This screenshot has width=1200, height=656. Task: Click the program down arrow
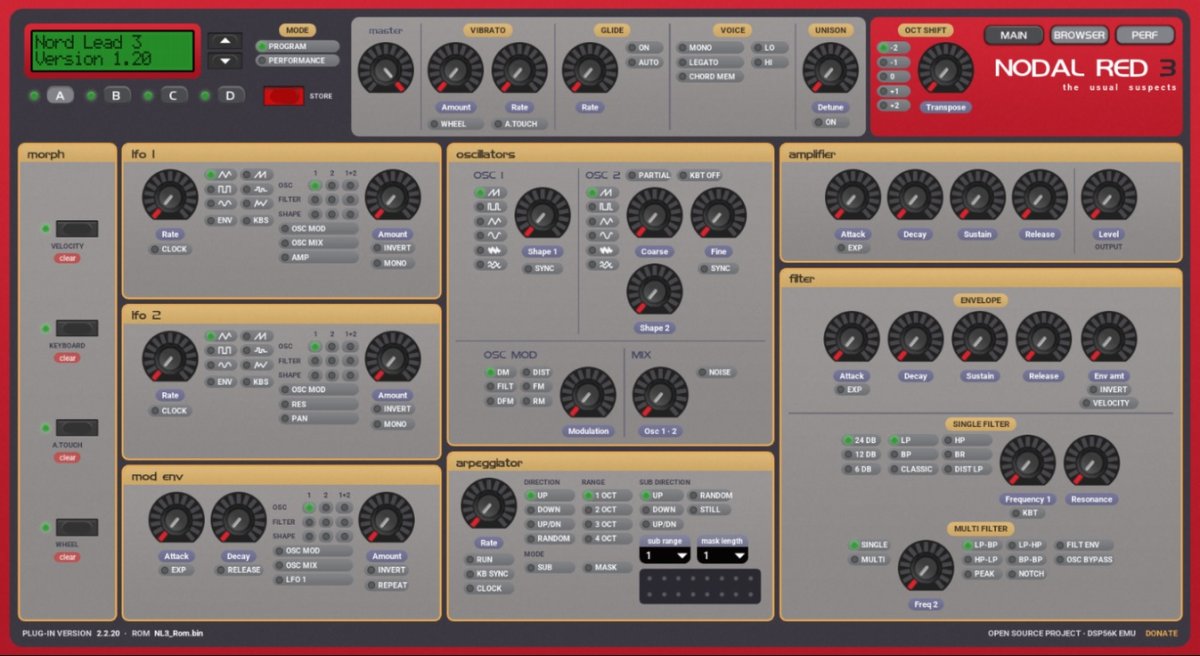tap(225, 61)
